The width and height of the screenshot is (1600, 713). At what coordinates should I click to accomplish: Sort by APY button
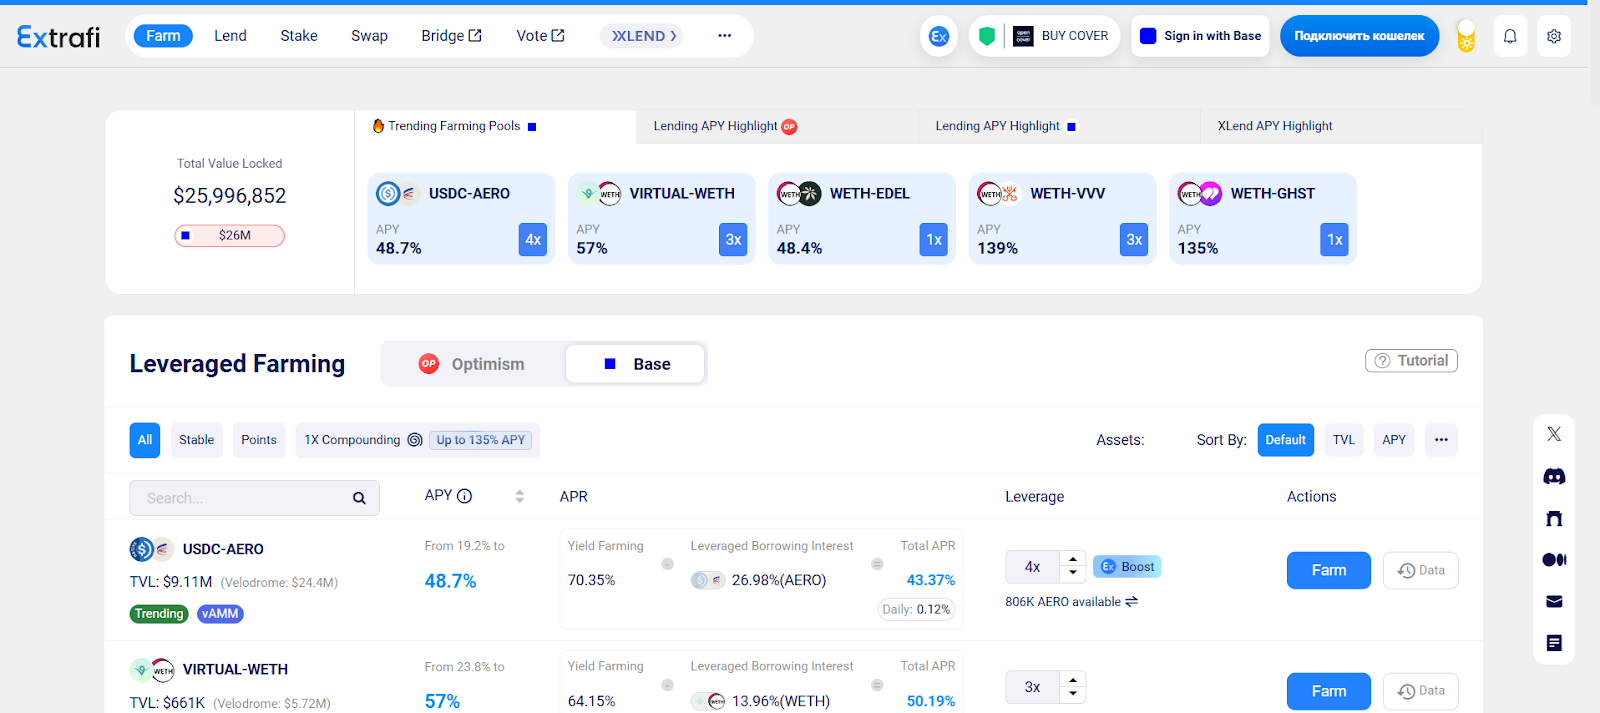click(x=1394, y=440)
